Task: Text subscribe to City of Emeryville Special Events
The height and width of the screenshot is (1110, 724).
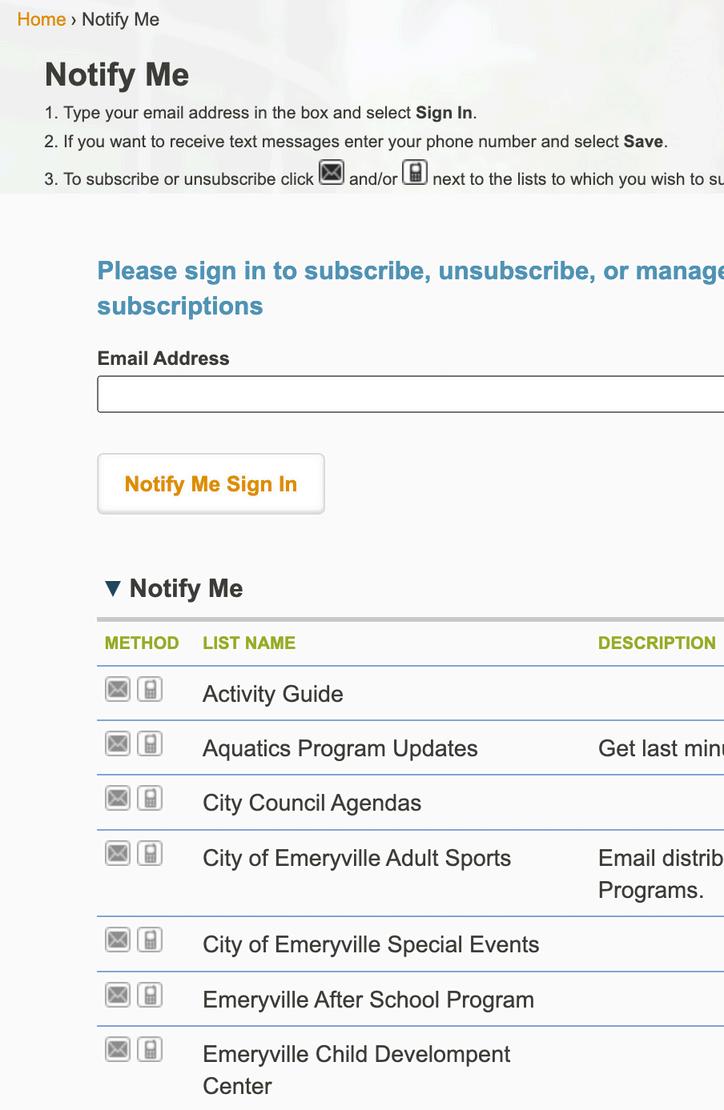Action: click(x=150, y=940)
